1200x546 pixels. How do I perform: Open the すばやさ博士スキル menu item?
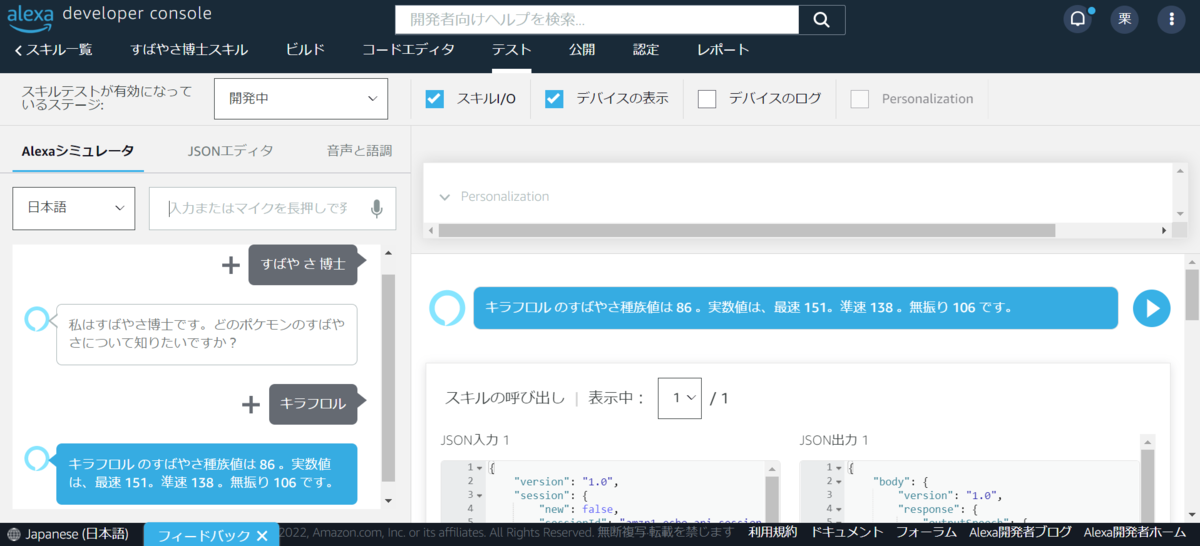[x=189, y=50]
